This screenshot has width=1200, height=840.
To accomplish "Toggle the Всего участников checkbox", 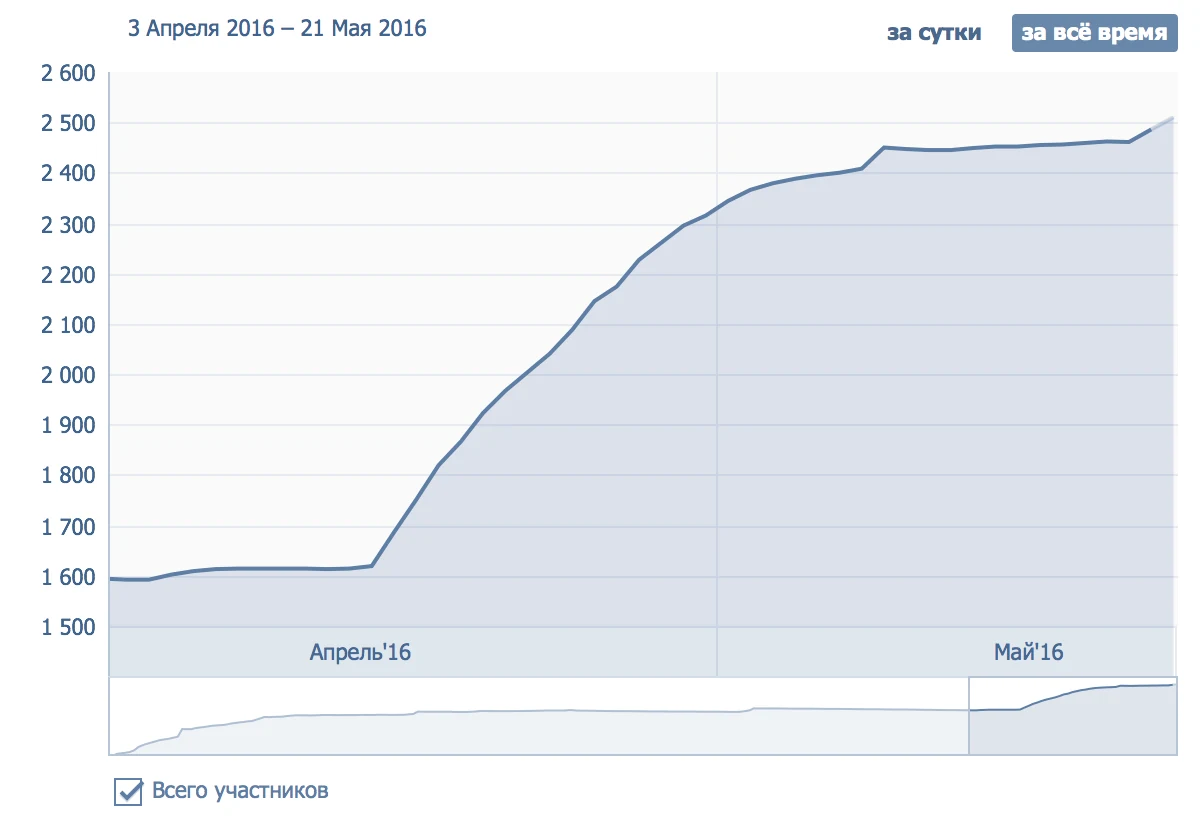I will (129, 791).
